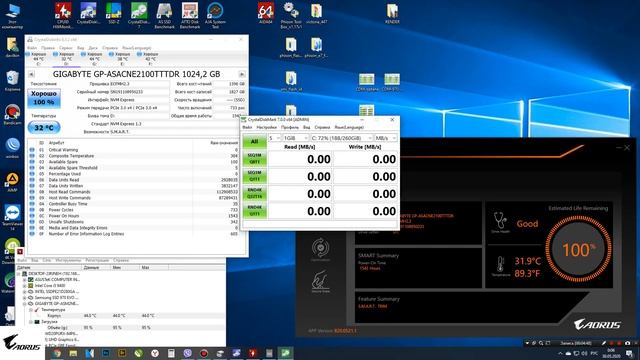
Task: Select the TeamViewer desktop icon
Action: pyautogui.click(x=12, y=217)
